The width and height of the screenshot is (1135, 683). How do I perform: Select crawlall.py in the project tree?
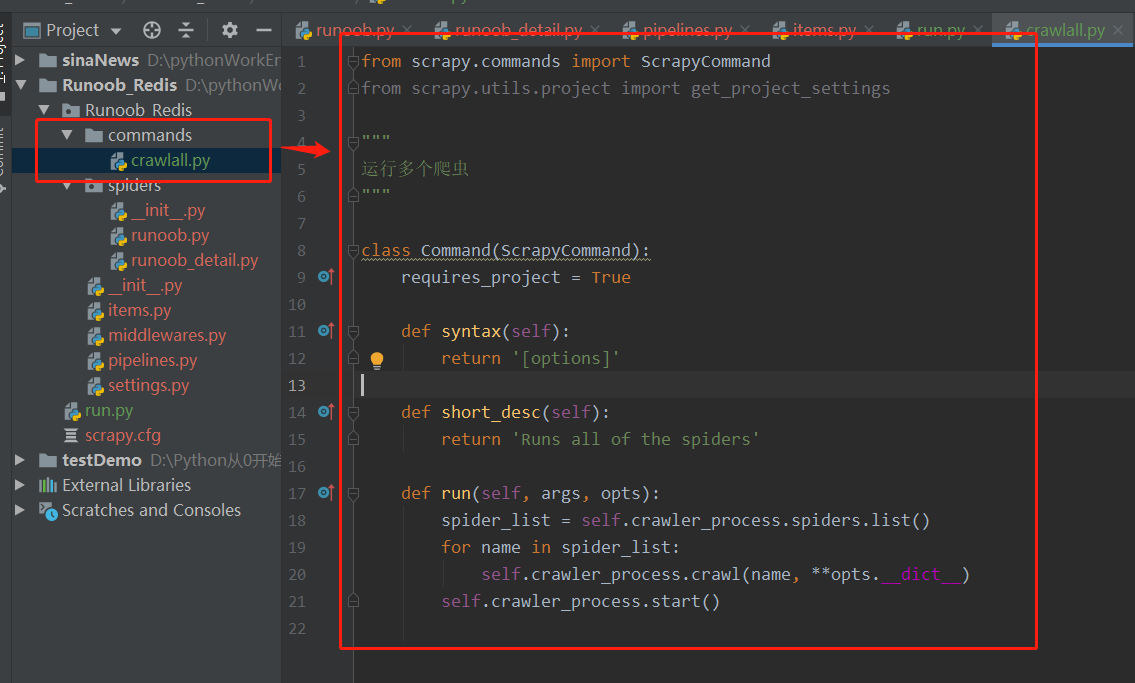point(160,161)
